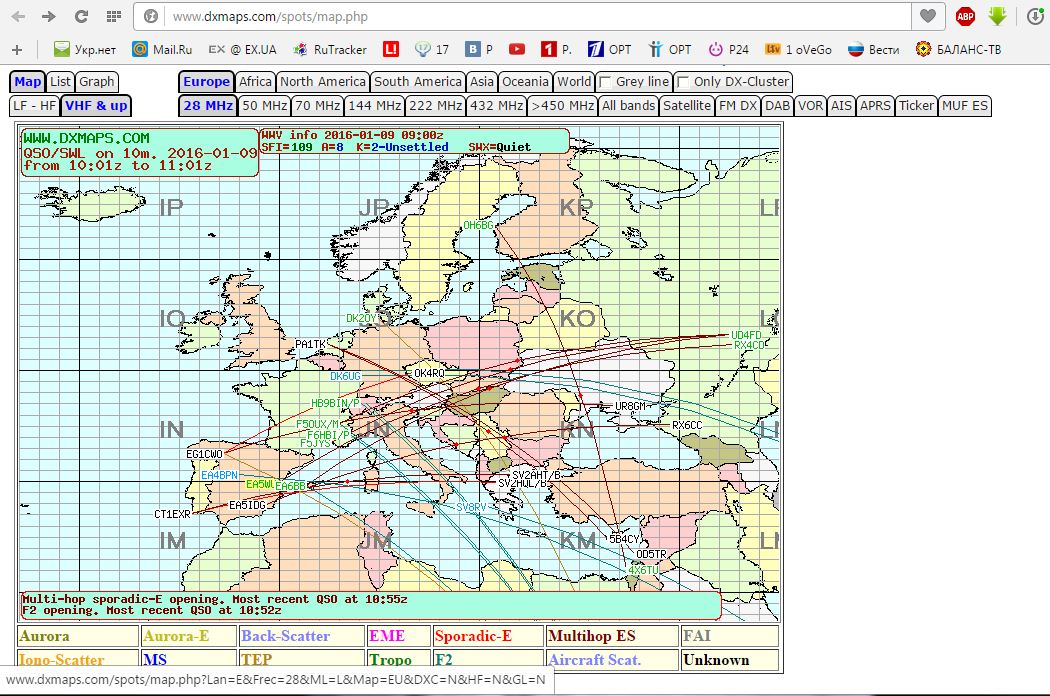Switch to the LF - HF band group
1050x696 pixels.
point(34,106)
